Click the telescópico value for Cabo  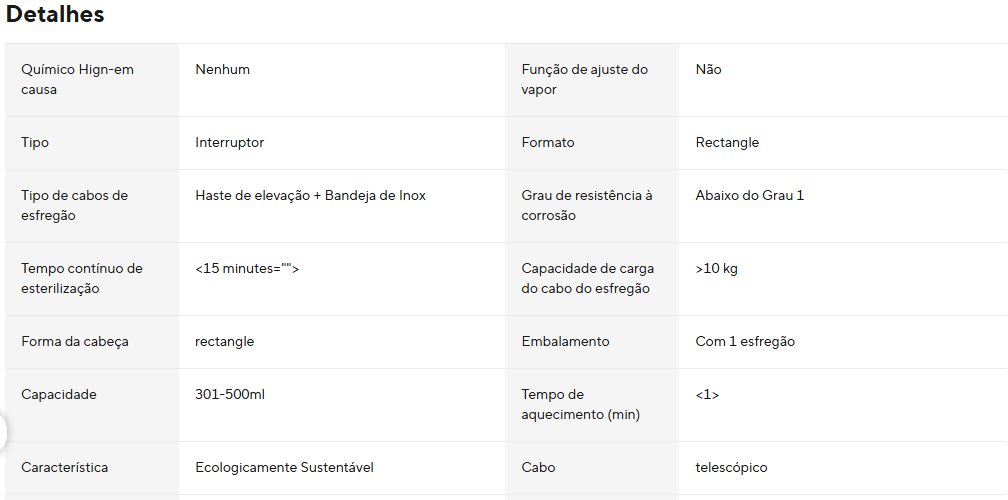click(731, 468)
